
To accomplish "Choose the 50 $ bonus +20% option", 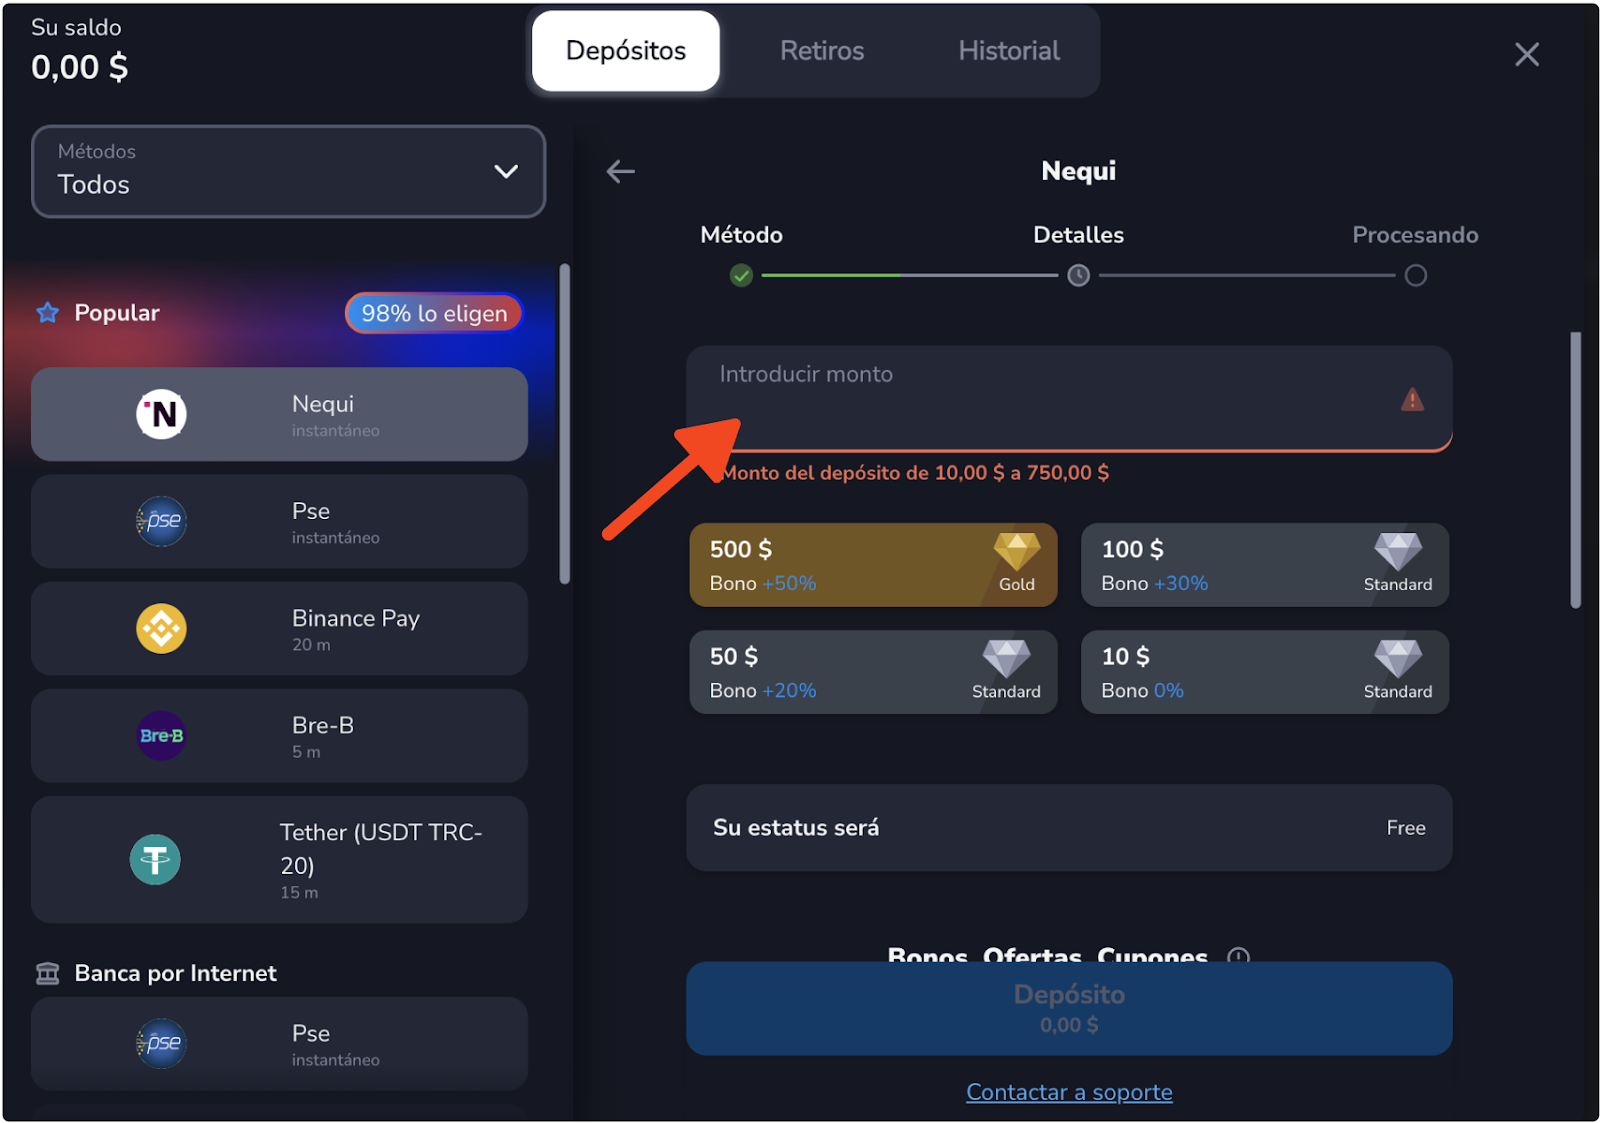I will tap(872, 672).
